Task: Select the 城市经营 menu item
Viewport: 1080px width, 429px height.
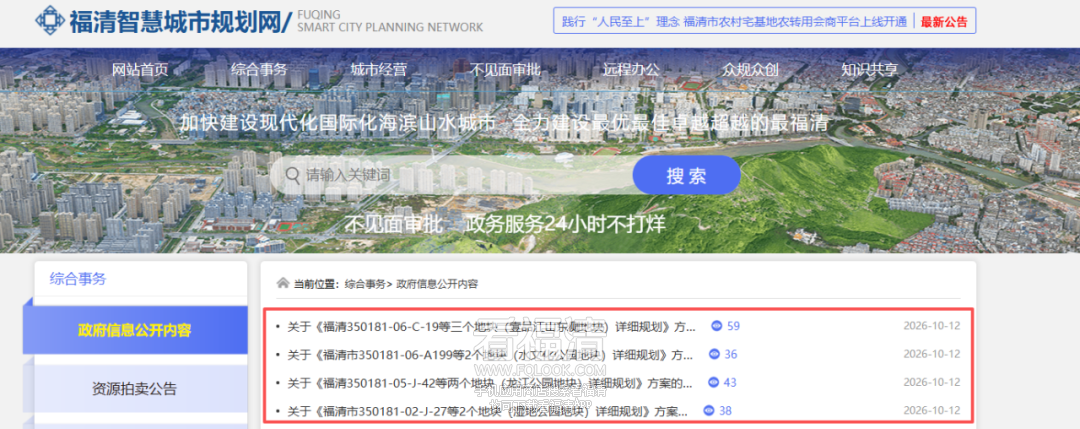Action: (x=378, y=70)
